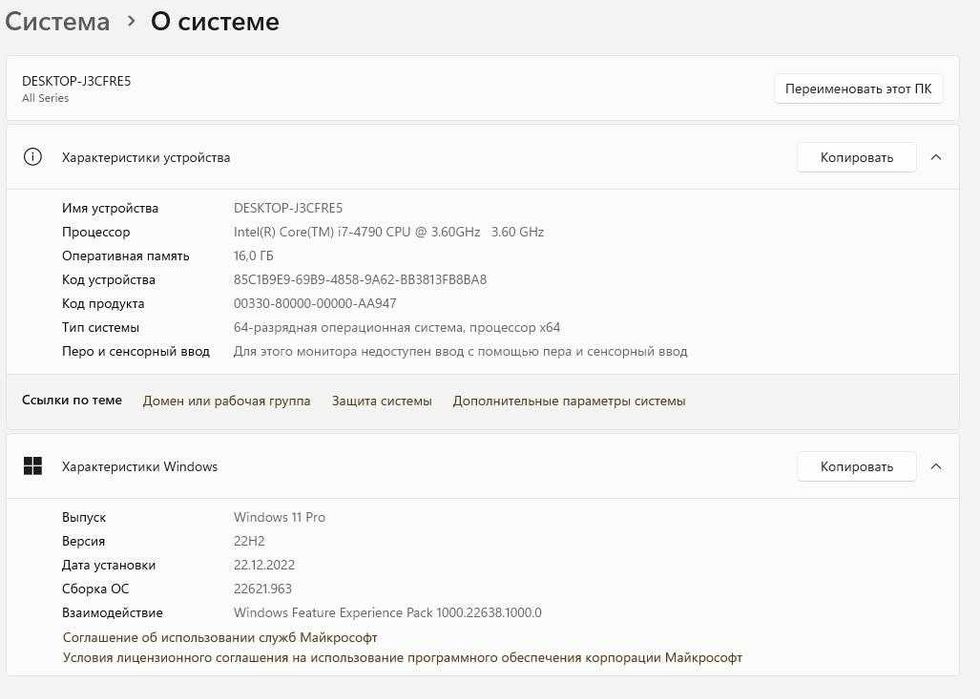
Task: Copy Windows specifications with Копировать button
Action: 856,466
